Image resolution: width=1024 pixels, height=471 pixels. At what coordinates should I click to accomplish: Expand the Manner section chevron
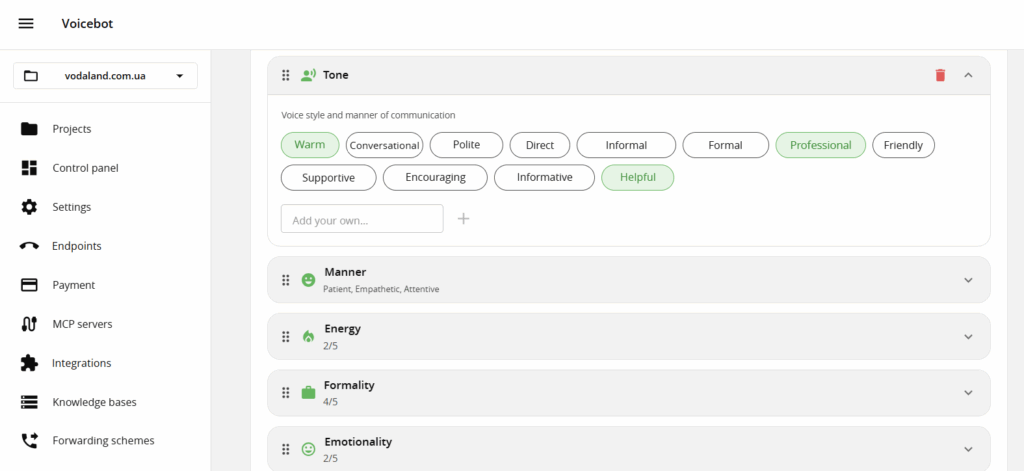[x=968, y=280]
